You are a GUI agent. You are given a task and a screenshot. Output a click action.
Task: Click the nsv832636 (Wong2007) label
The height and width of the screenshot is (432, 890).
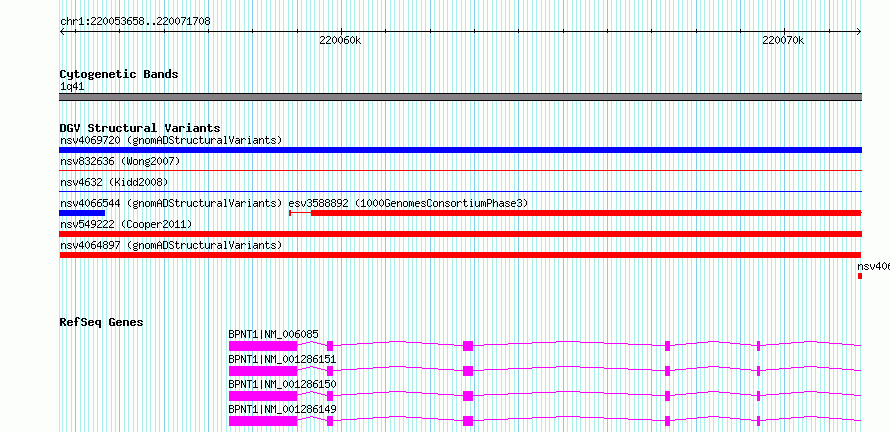click(x=120, y=161)
